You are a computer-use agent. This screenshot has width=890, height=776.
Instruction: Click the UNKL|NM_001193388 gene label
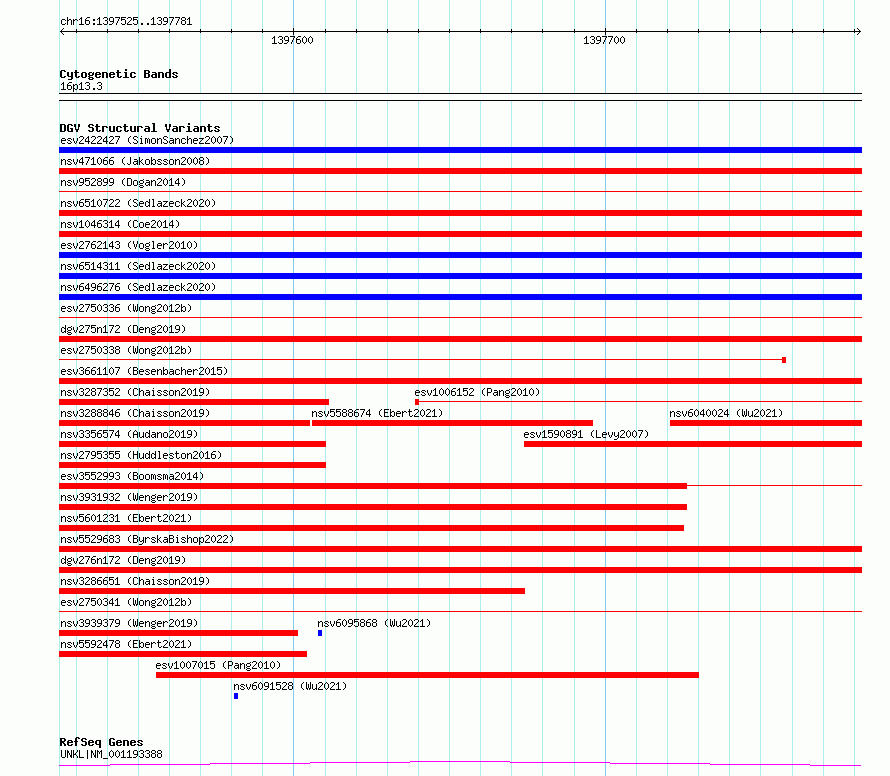[x=111, y=754]
